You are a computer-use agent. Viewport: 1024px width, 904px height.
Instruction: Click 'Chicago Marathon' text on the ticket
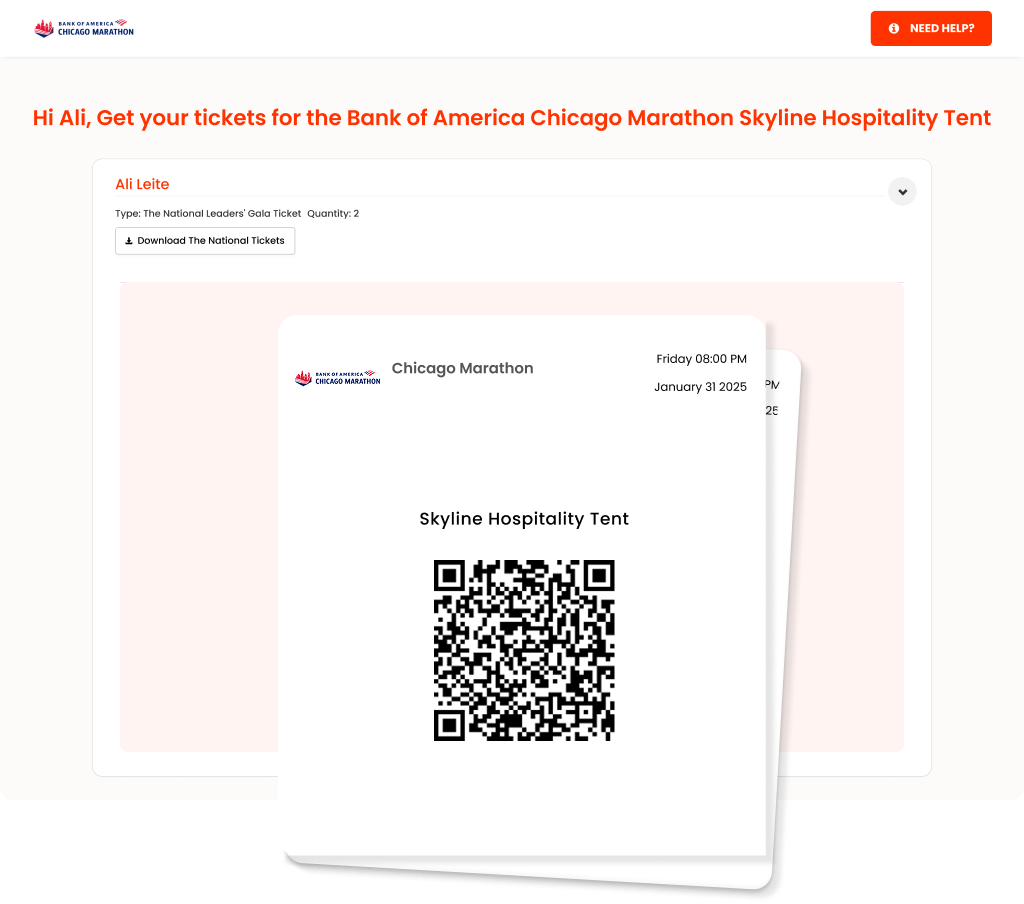462,368
